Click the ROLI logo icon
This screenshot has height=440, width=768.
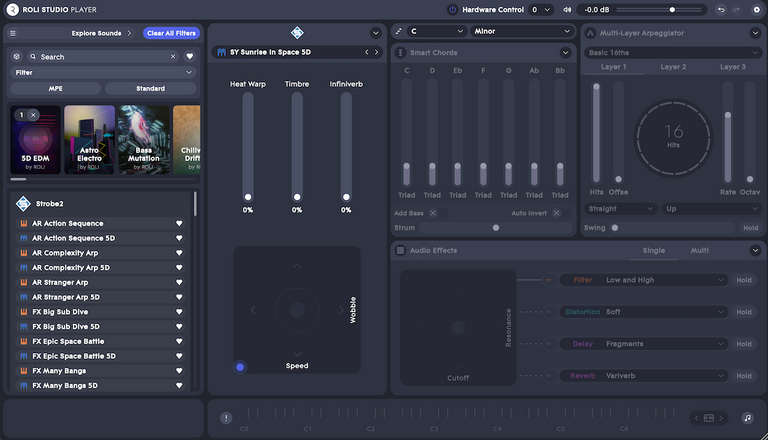click(12, 9)
